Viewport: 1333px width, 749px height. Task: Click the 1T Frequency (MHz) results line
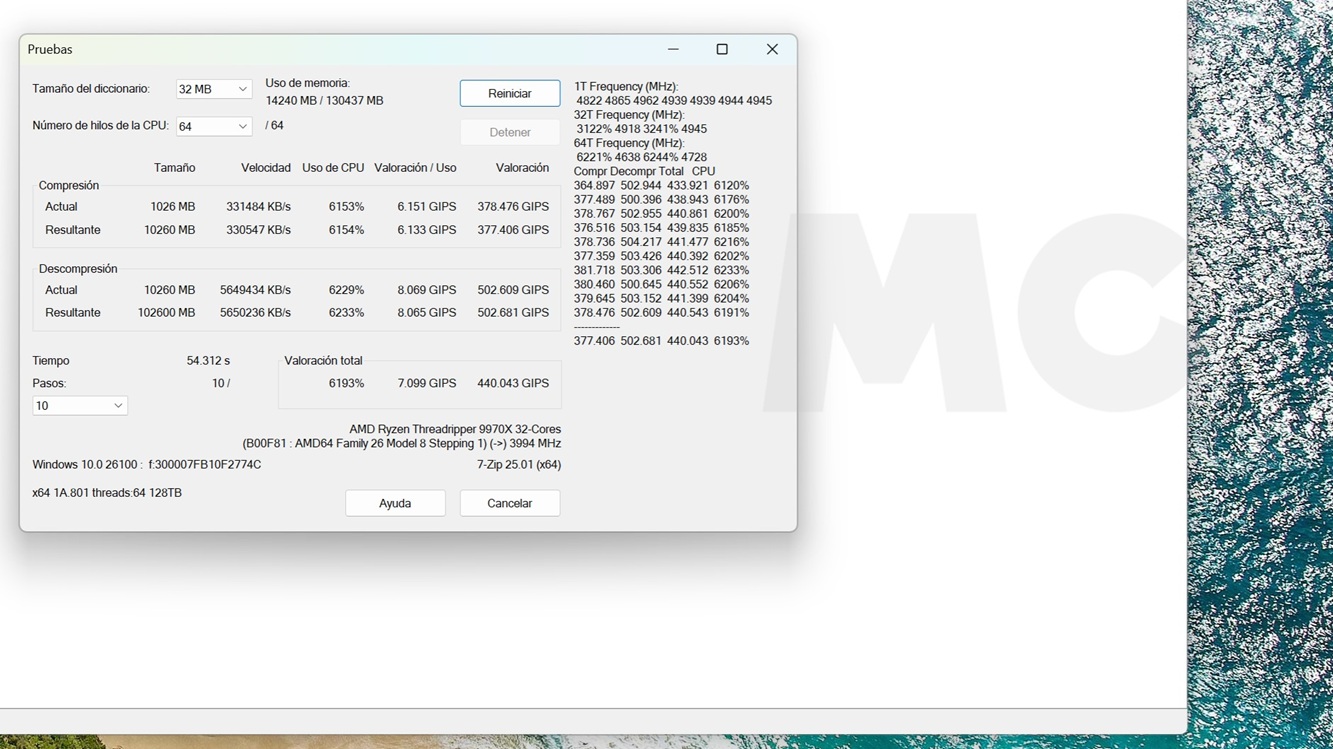tap(626, 87)
